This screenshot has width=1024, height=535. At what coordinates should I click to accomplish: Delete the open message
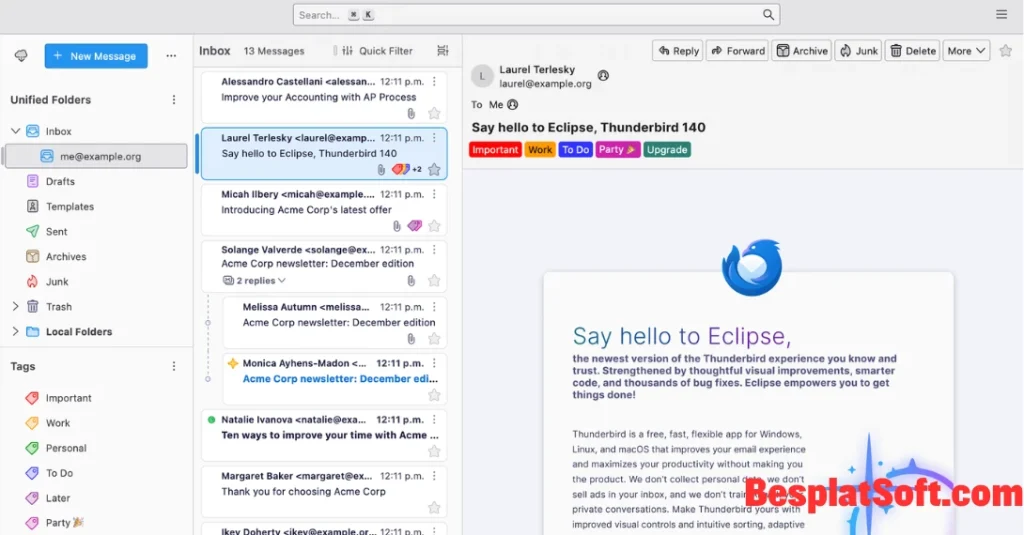[912, 51]
